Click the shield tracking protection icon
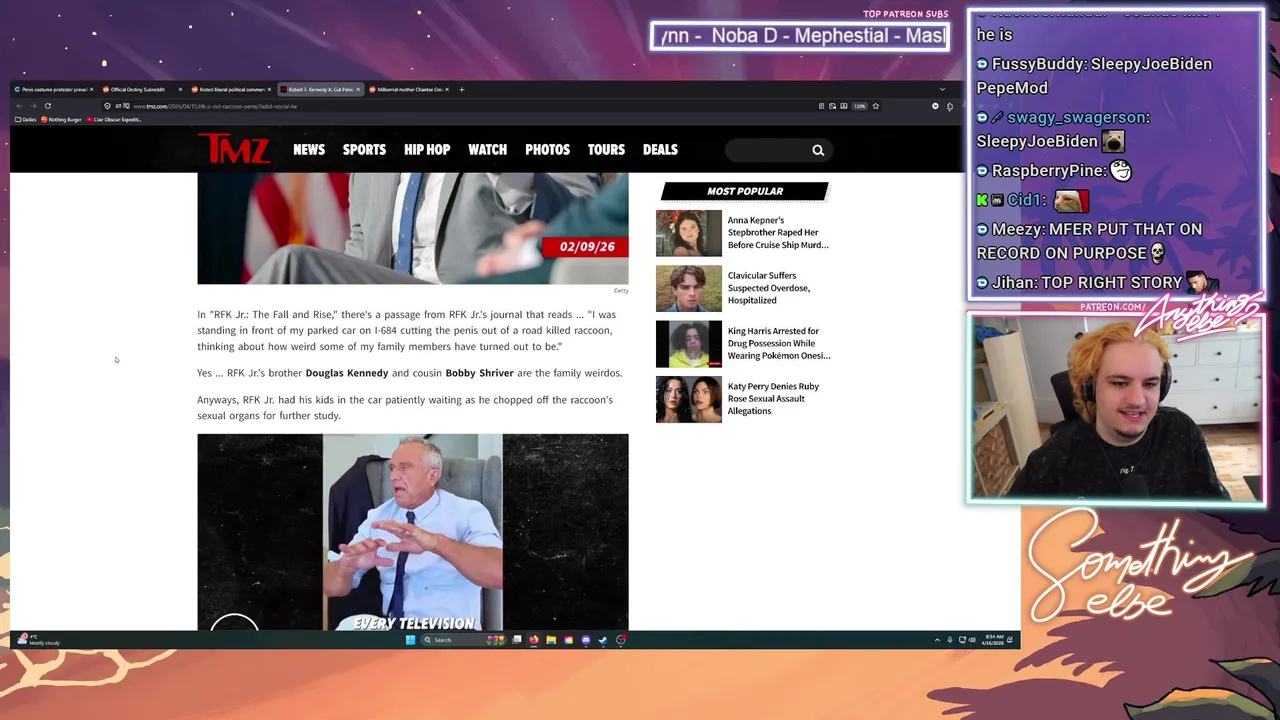Screen dimensions: 1280x720 [x=107, y=106]
